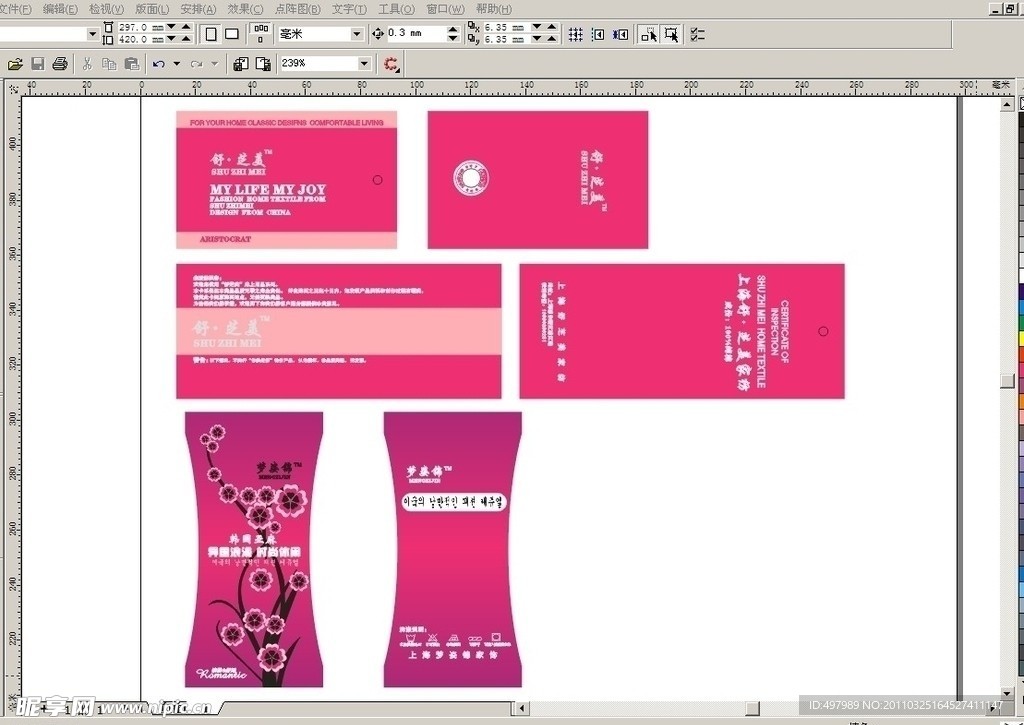Click the vertical scrollbar thumb
1024x725 pixels.
[x=1007, y=379]
